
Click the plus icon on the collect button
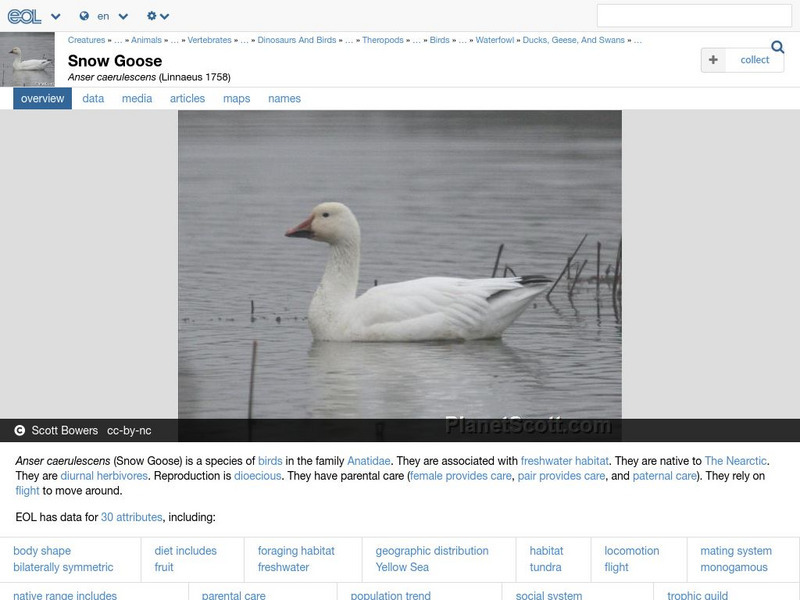(712, 60)
